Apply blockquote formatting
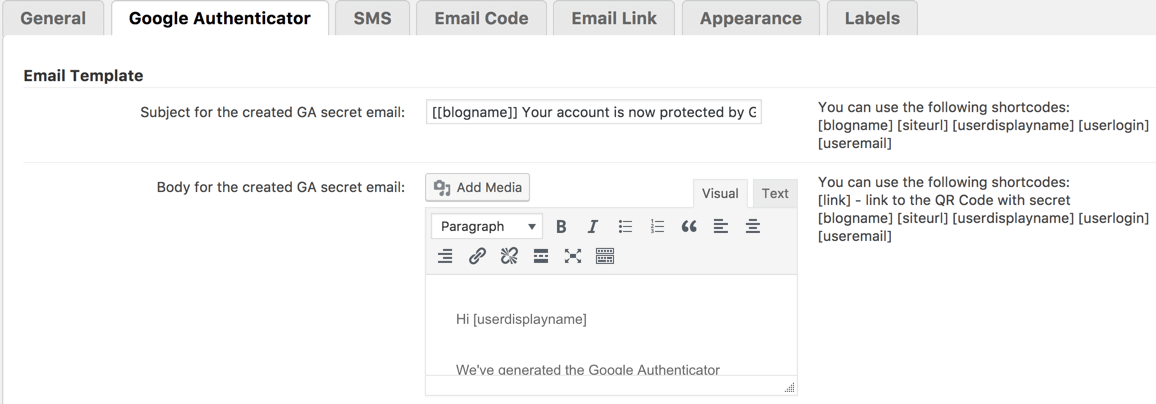Screen dimensions: 1156x404 (688, 227)
